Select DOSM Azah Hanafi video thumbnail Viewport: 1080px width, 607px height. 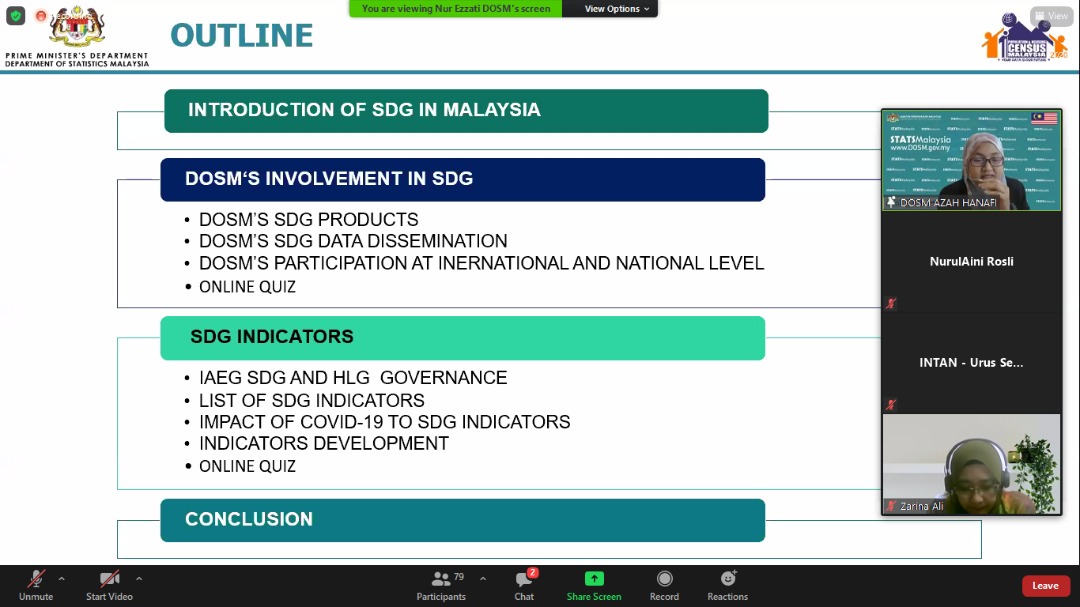click(x=971, y=160)
